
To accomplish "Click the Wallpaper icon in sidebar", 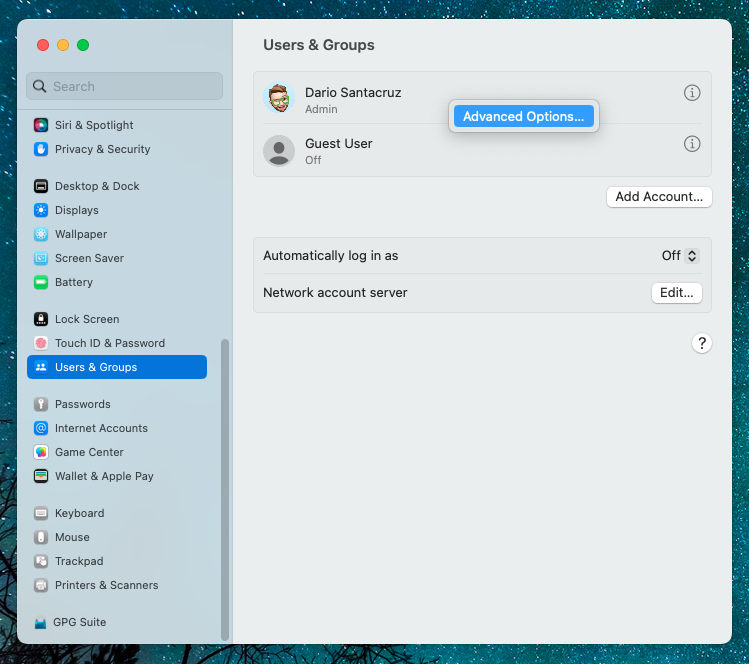I will (41, 234).
